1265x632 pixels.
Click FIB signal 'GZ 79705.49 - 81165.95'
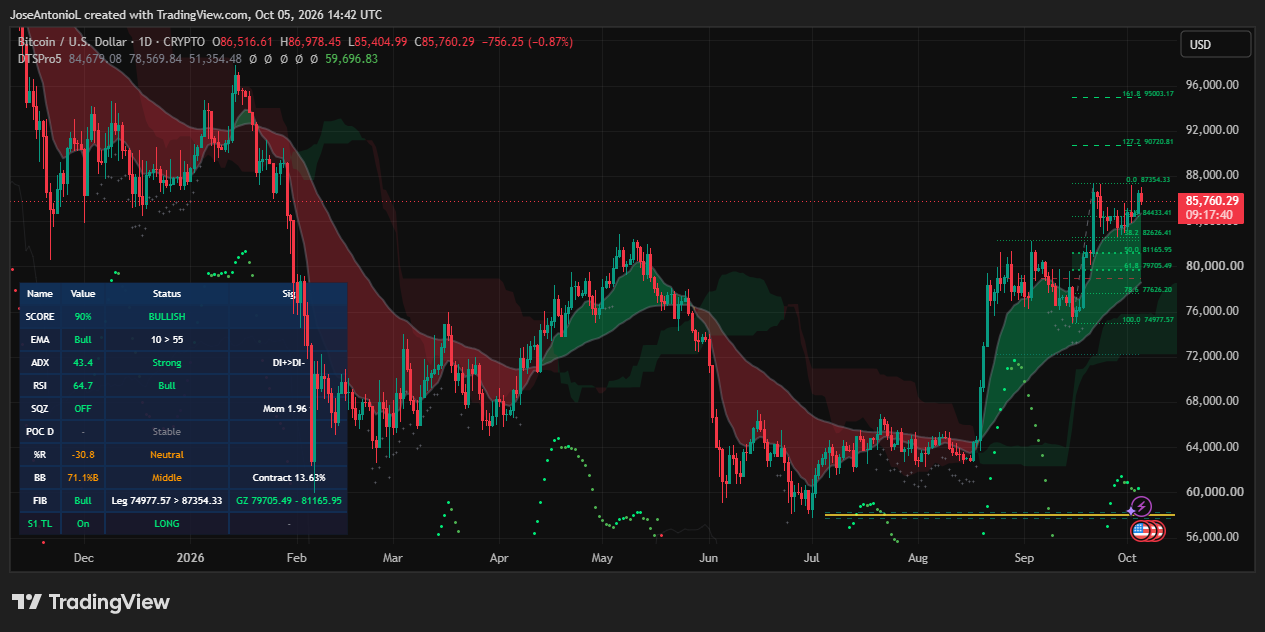pos(288,500)
